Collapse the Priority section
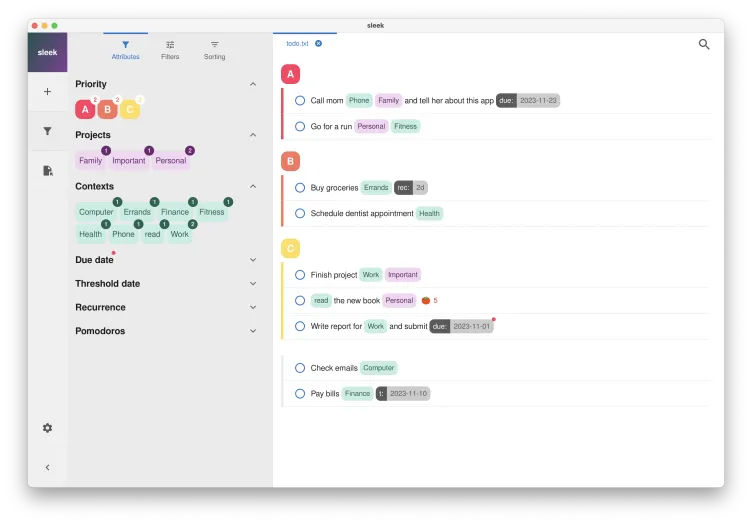This screenshot has height=524, width=752. [253, 85]
